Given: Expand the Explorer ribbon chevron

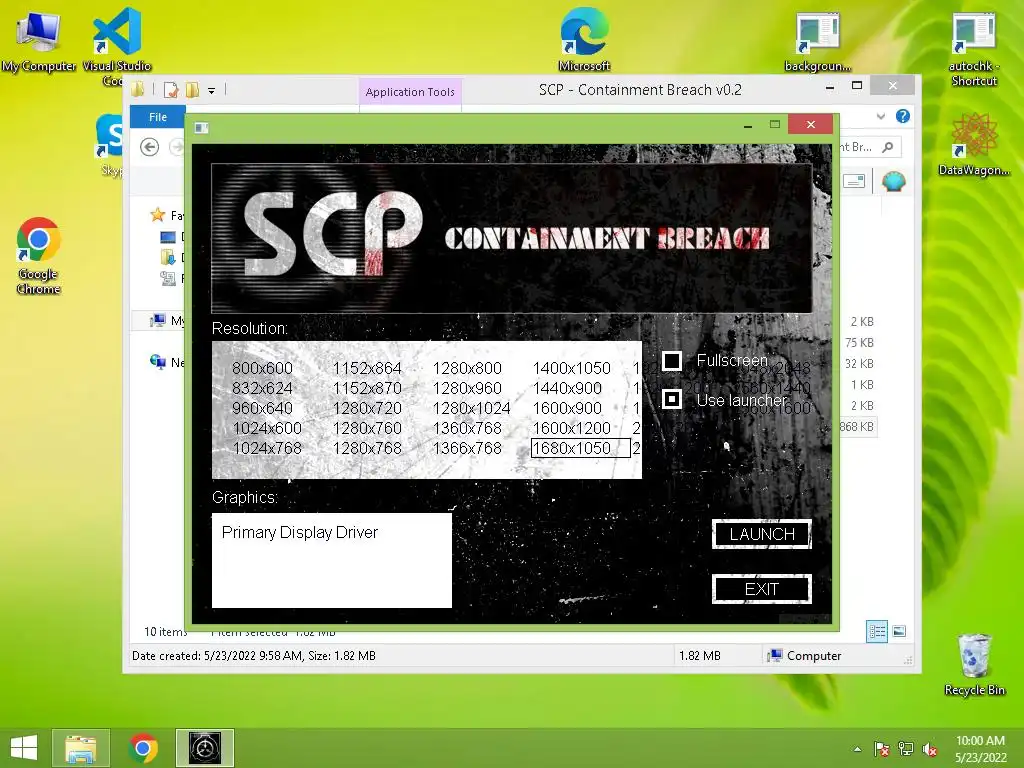Looking at the screenshot, I should pos(881,116).
